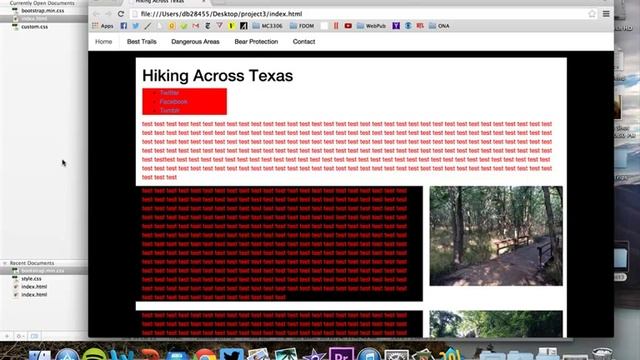Viewport: 640px width, 360px height.
Task: Open the Bear Protection nav item
Action: [256, 42]
